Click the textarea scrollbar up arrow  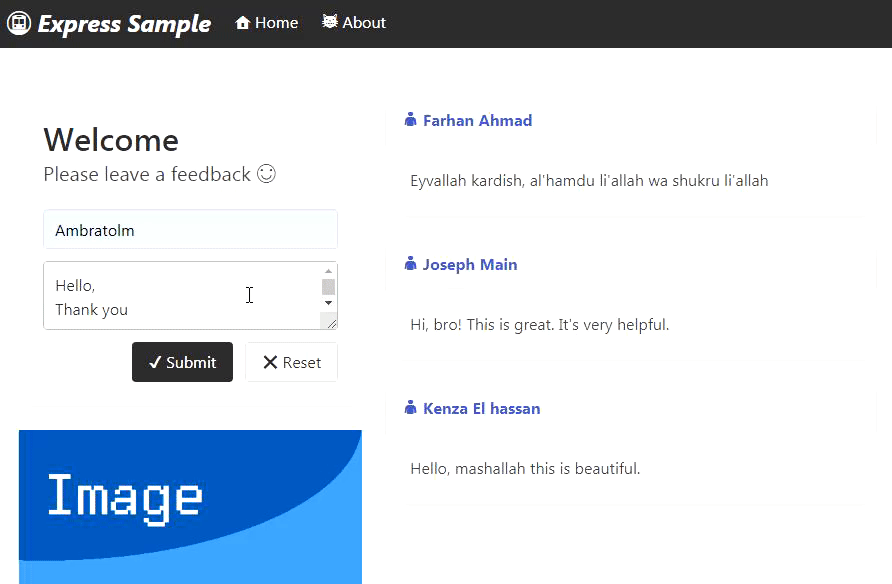pyautogui.click(x=328, y=271)
